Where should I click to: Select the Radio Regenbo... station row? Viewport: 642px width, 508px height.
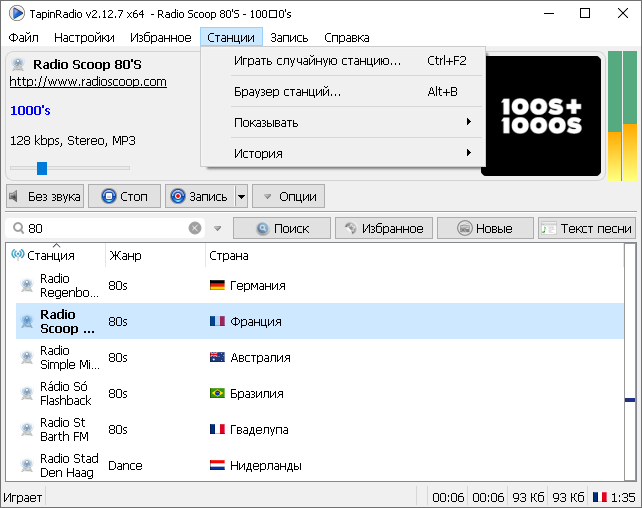click(320, 285)
